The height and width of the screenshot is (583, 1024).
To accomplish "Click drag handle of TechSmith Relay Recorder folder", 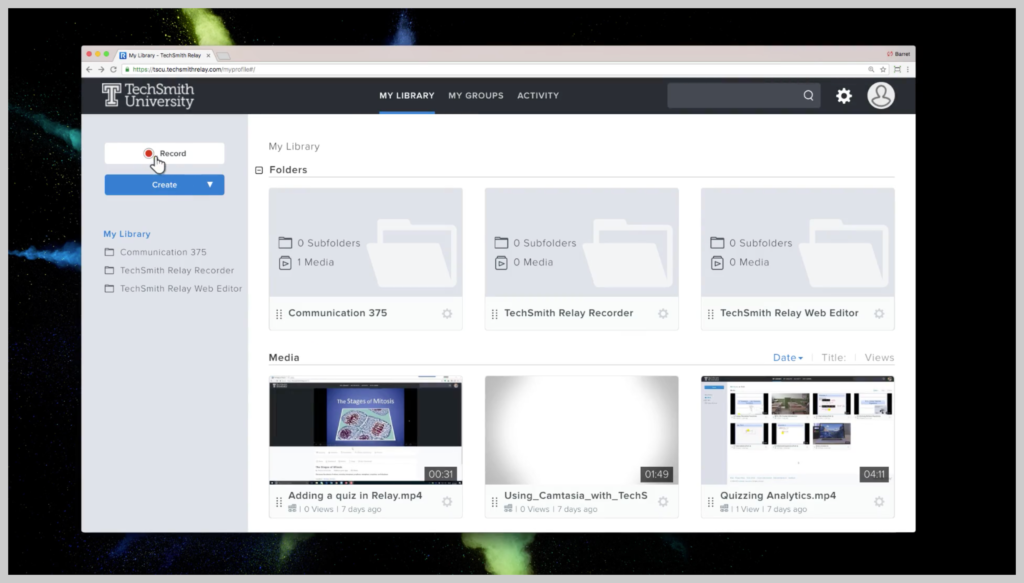I will (494, 314).
